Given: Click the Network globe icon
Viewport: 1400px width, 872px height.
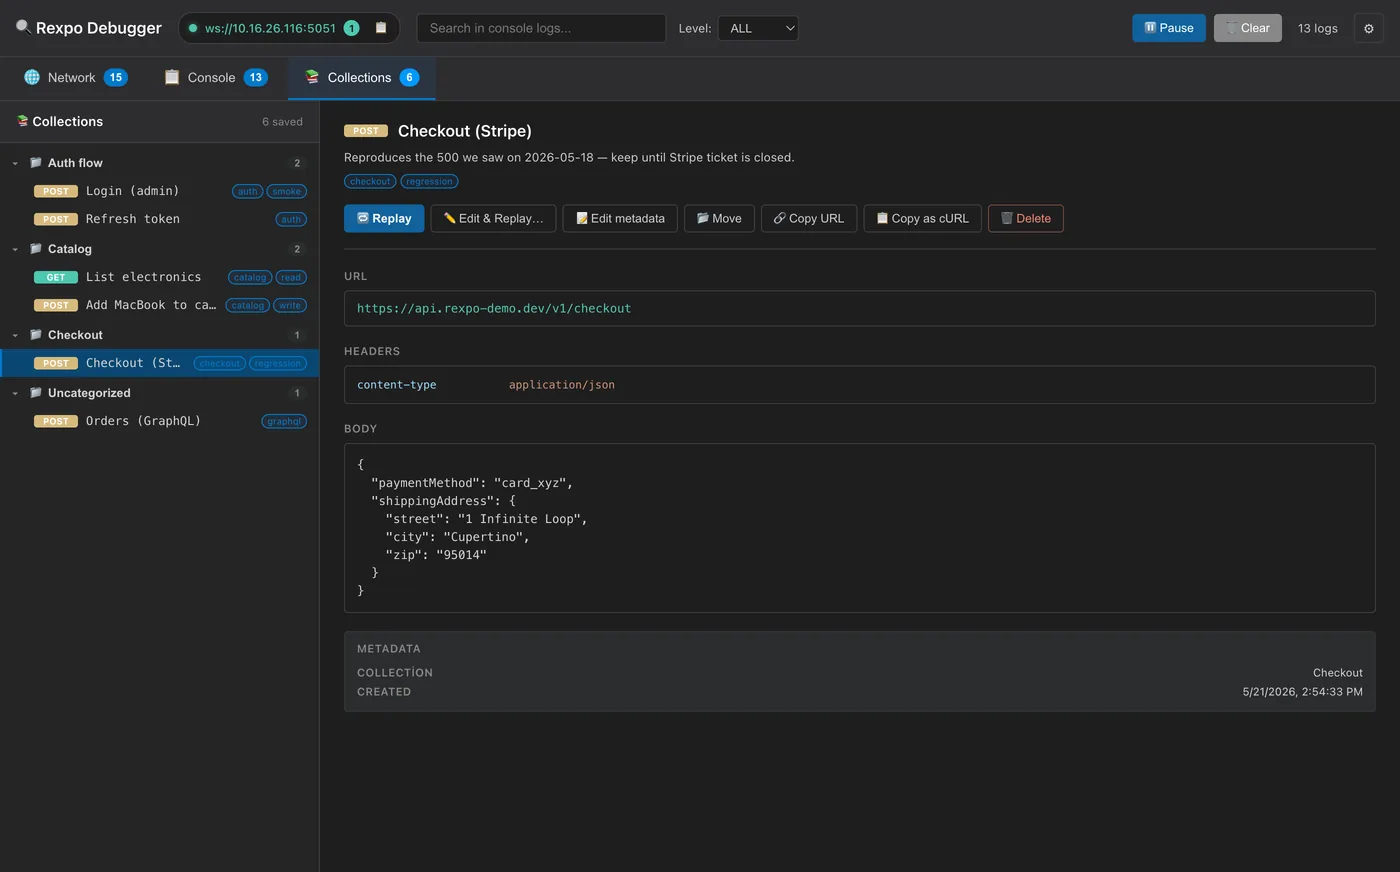Looking at the screenshot, I should 32,77.
